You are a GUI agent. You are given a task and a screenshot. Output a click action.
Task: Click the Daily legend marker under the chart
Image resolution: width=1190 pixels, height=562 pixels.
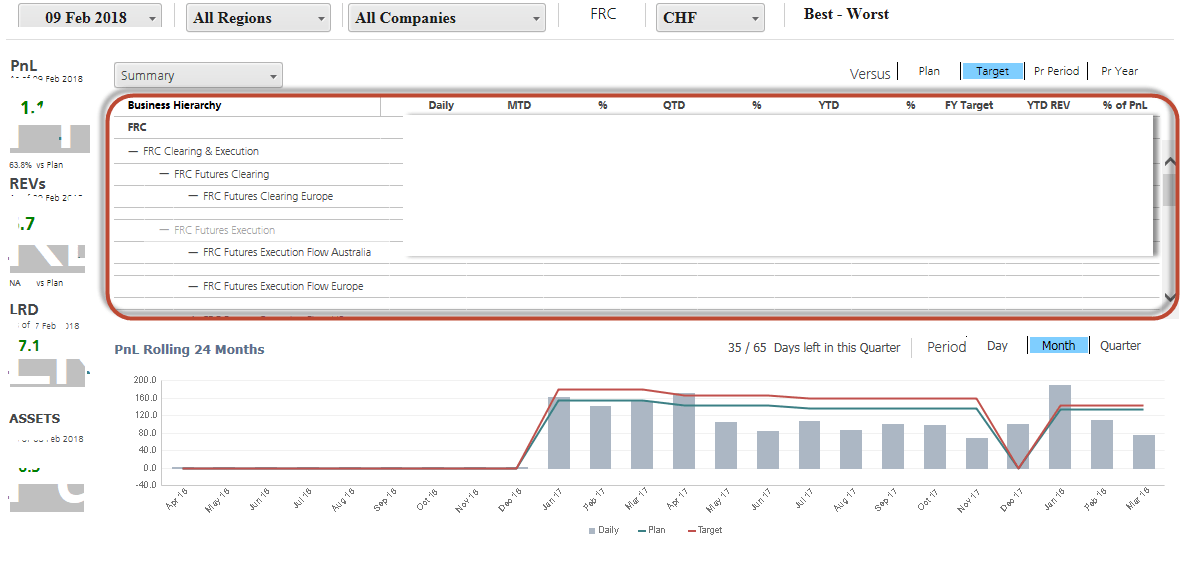click(592, 530)
